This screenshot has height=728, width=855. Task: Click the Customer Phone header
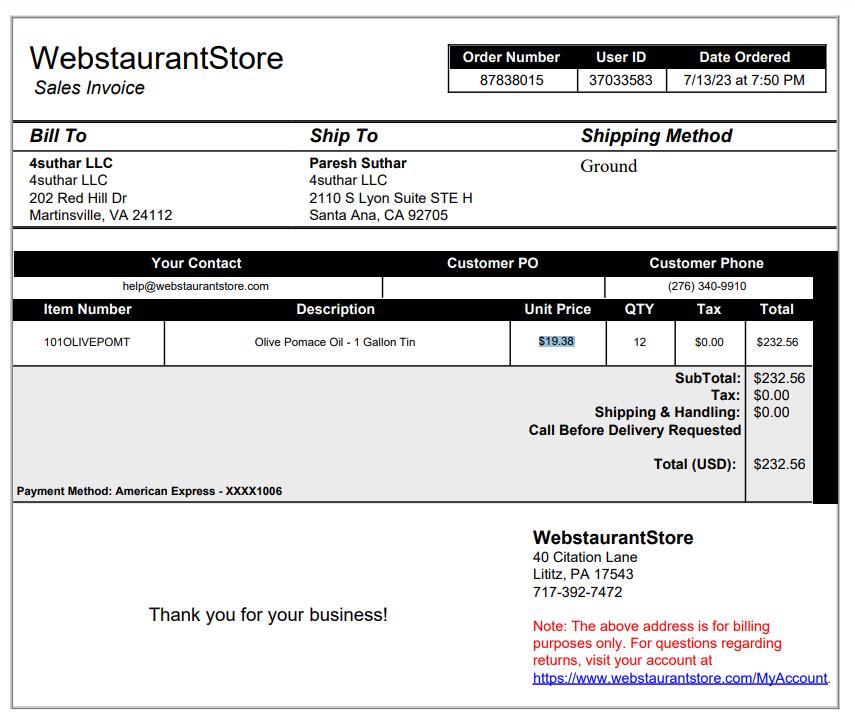(706, 263)
